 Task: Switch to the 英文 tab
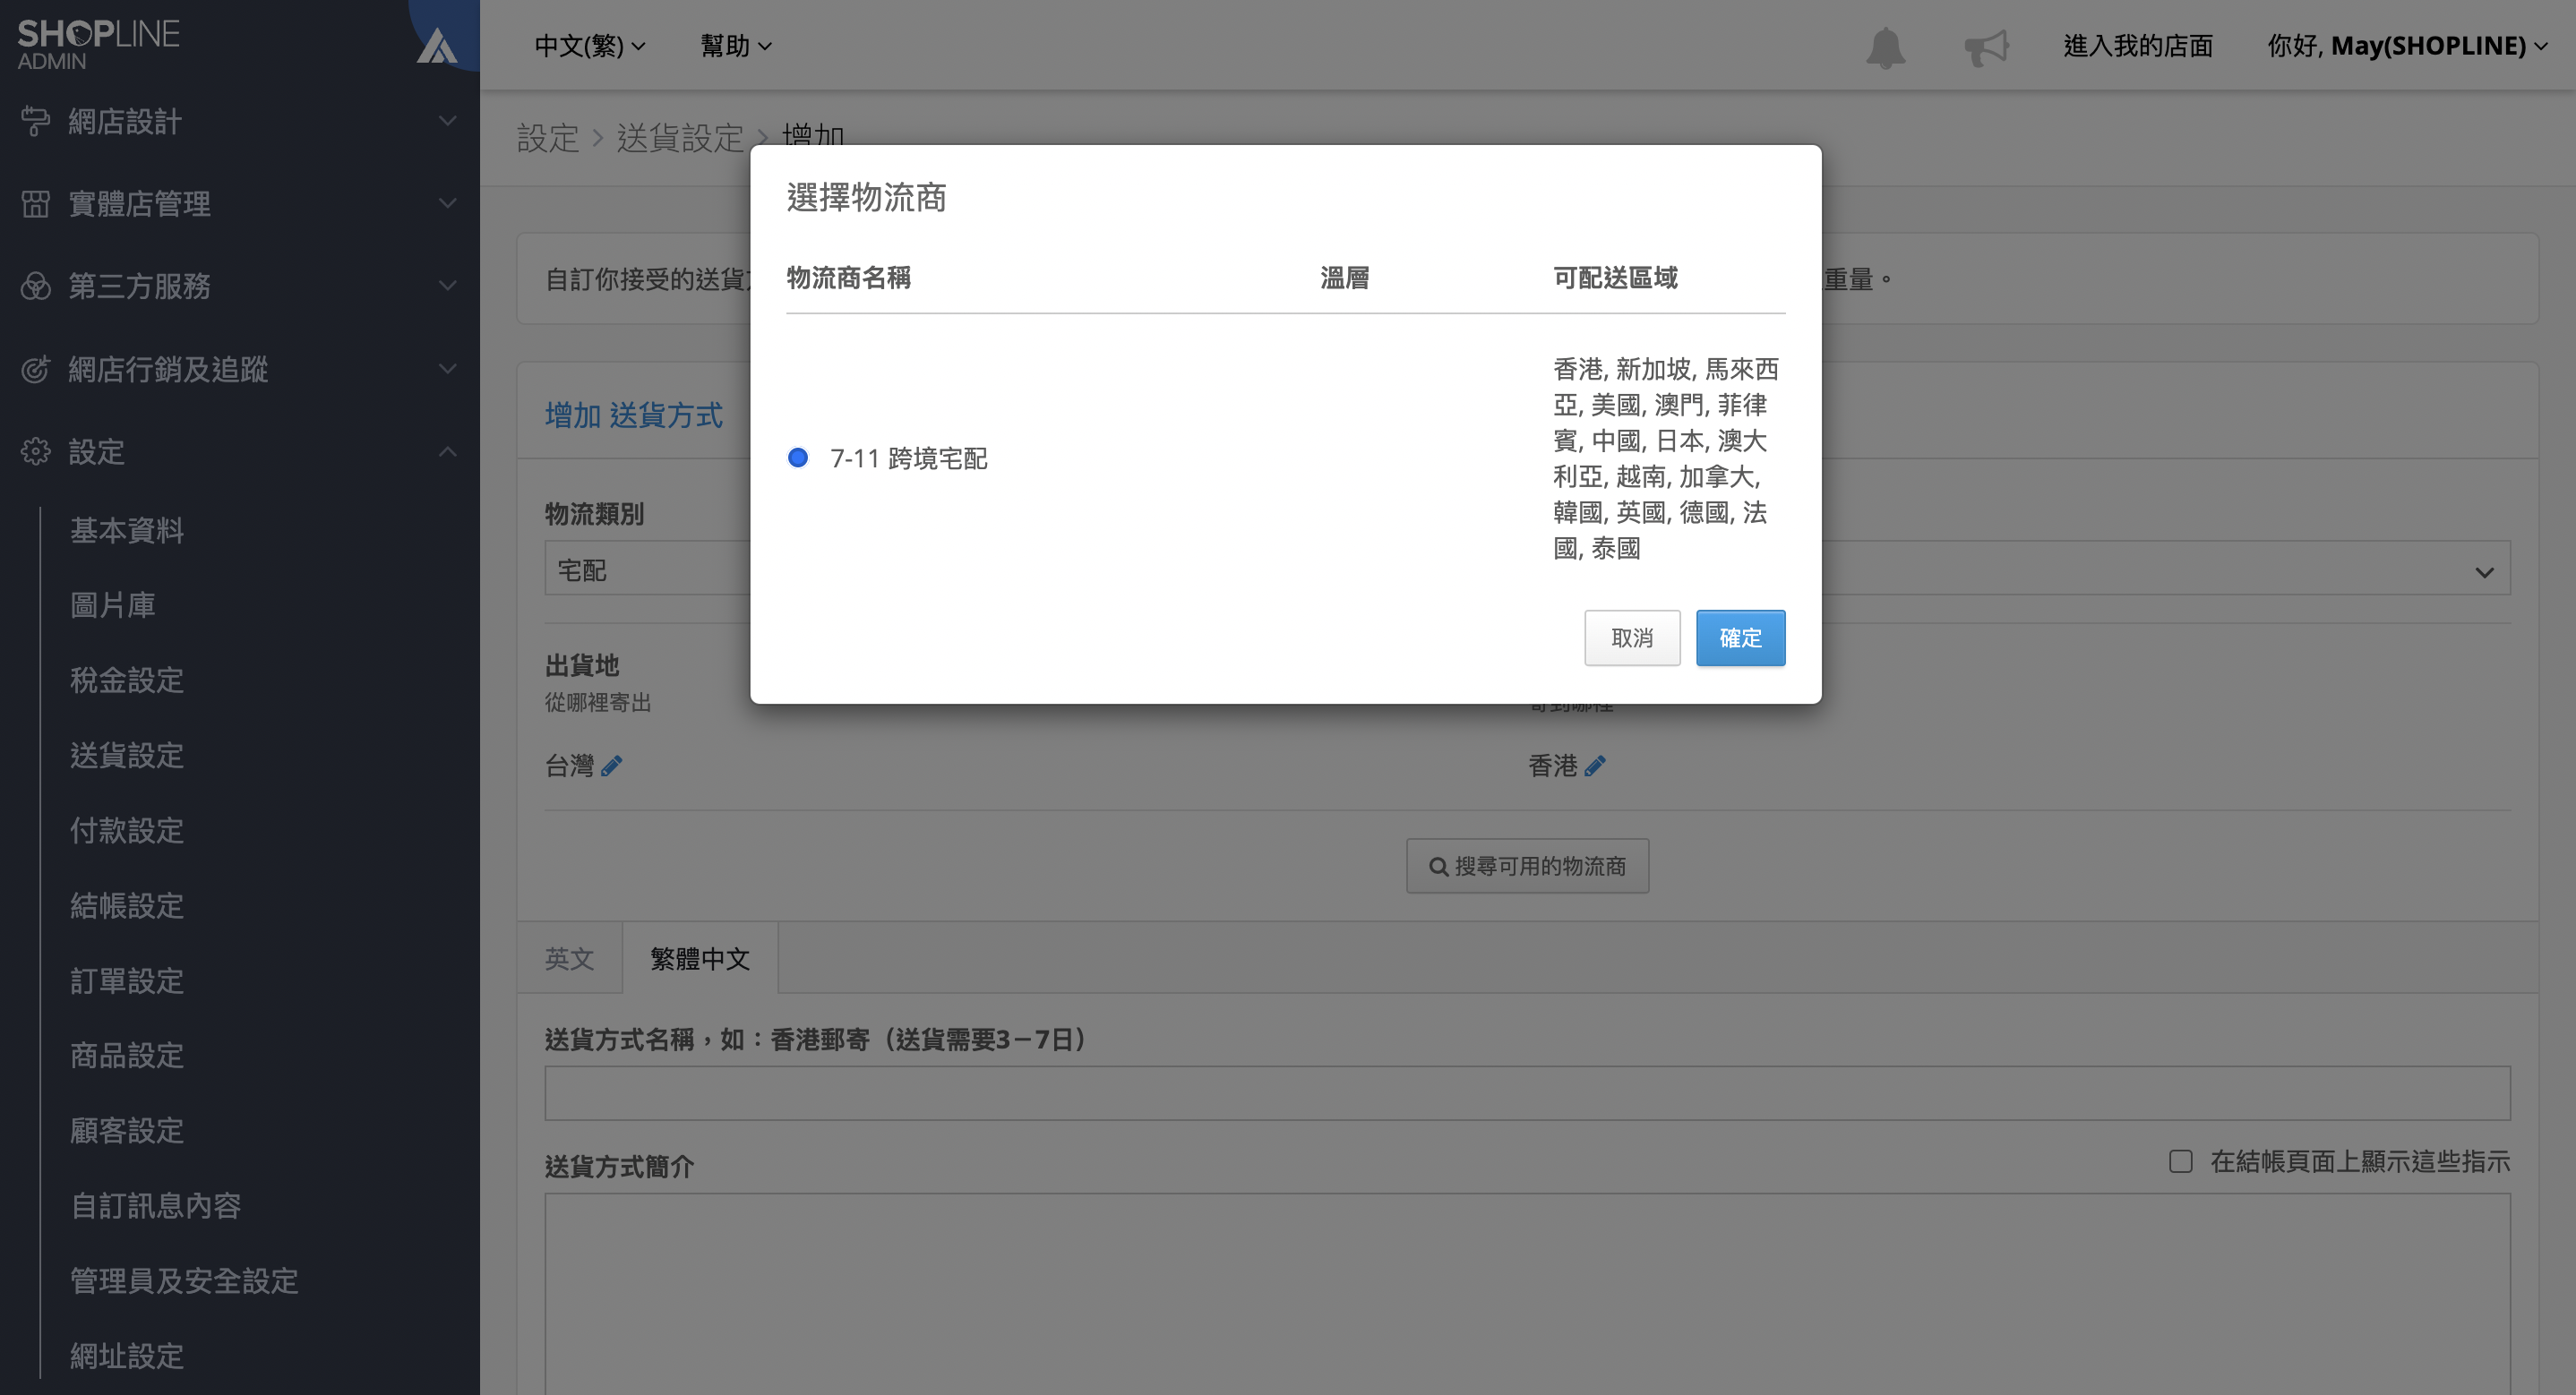(x=569, y=959)
